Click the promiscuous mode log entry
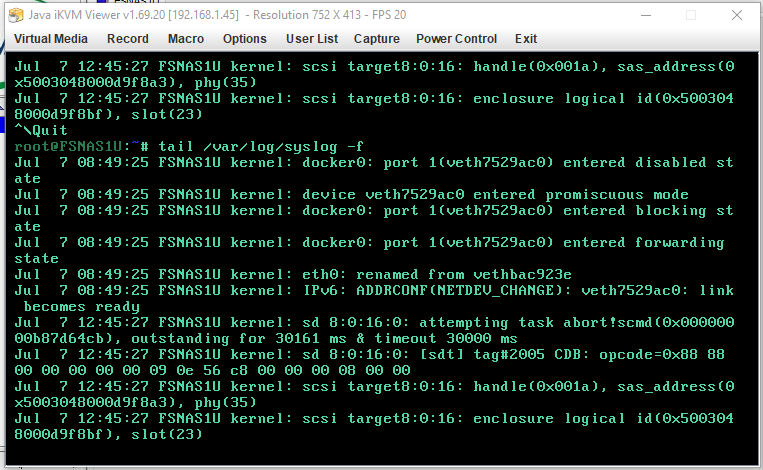763x470 pixels. click(351, 195)
